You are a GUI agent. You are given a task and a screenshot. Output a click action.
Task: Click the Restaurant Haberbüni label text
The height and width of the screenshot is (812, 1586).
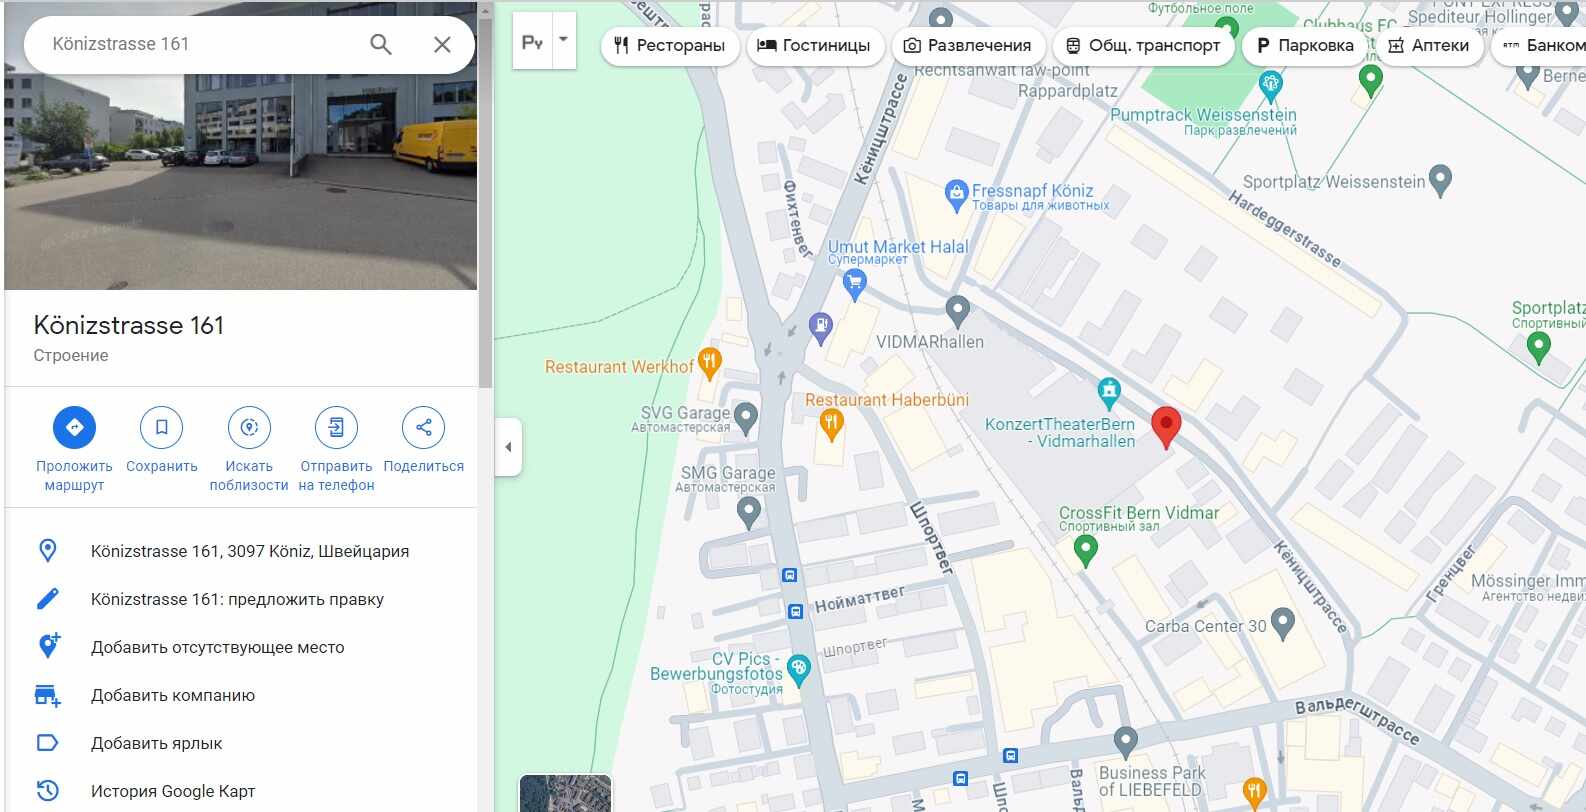(887, 400)
